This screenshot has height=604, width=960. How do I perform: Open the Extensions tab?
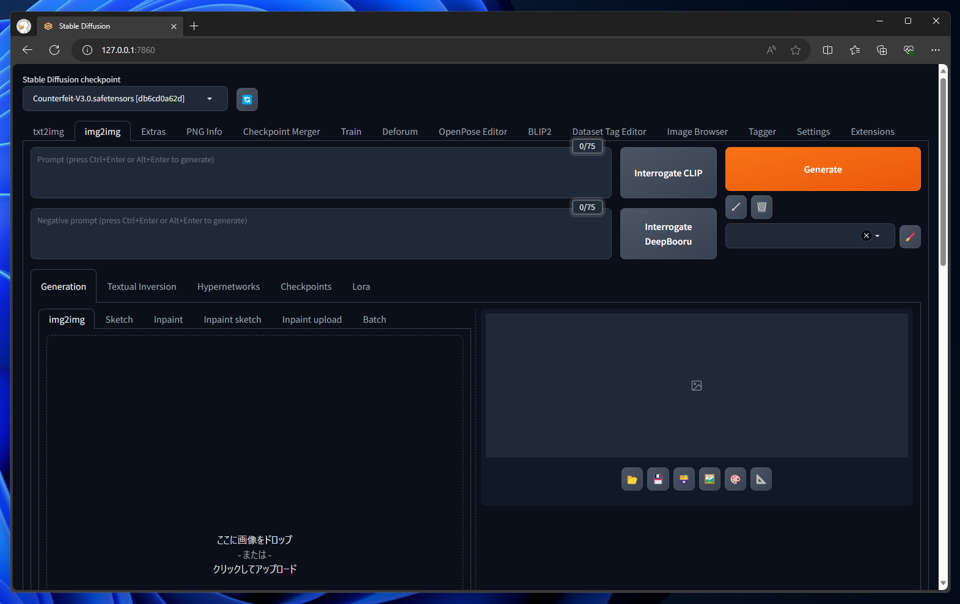pos(872,132)
